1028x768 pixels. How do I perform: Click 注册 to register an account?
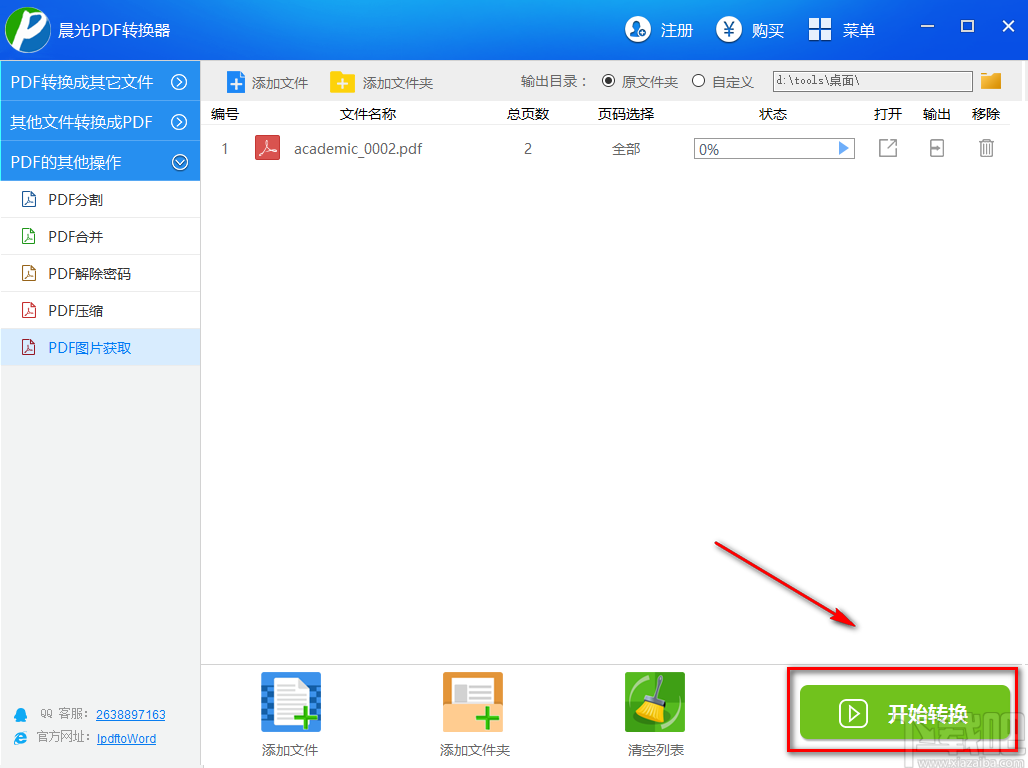coord(659,30)
